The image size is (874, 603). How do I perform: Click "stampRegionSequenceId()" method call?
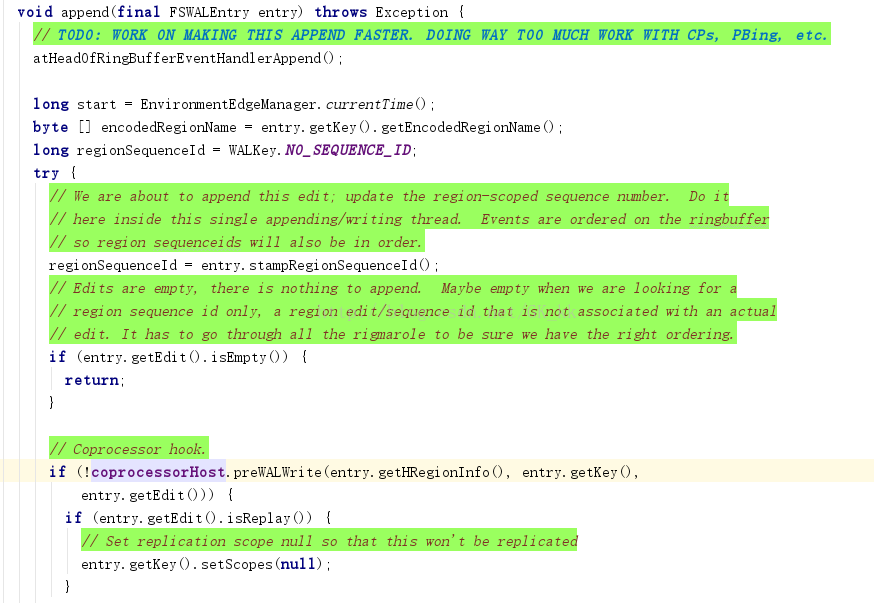[x=339, y=265]
